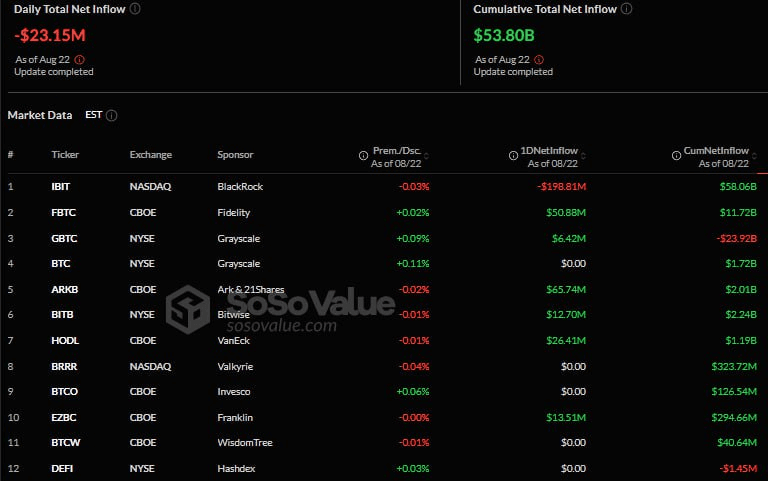This screenshot has width=768, height=481.
Task: Click the -0.04% premium value for BRRR
Action: 414,366
